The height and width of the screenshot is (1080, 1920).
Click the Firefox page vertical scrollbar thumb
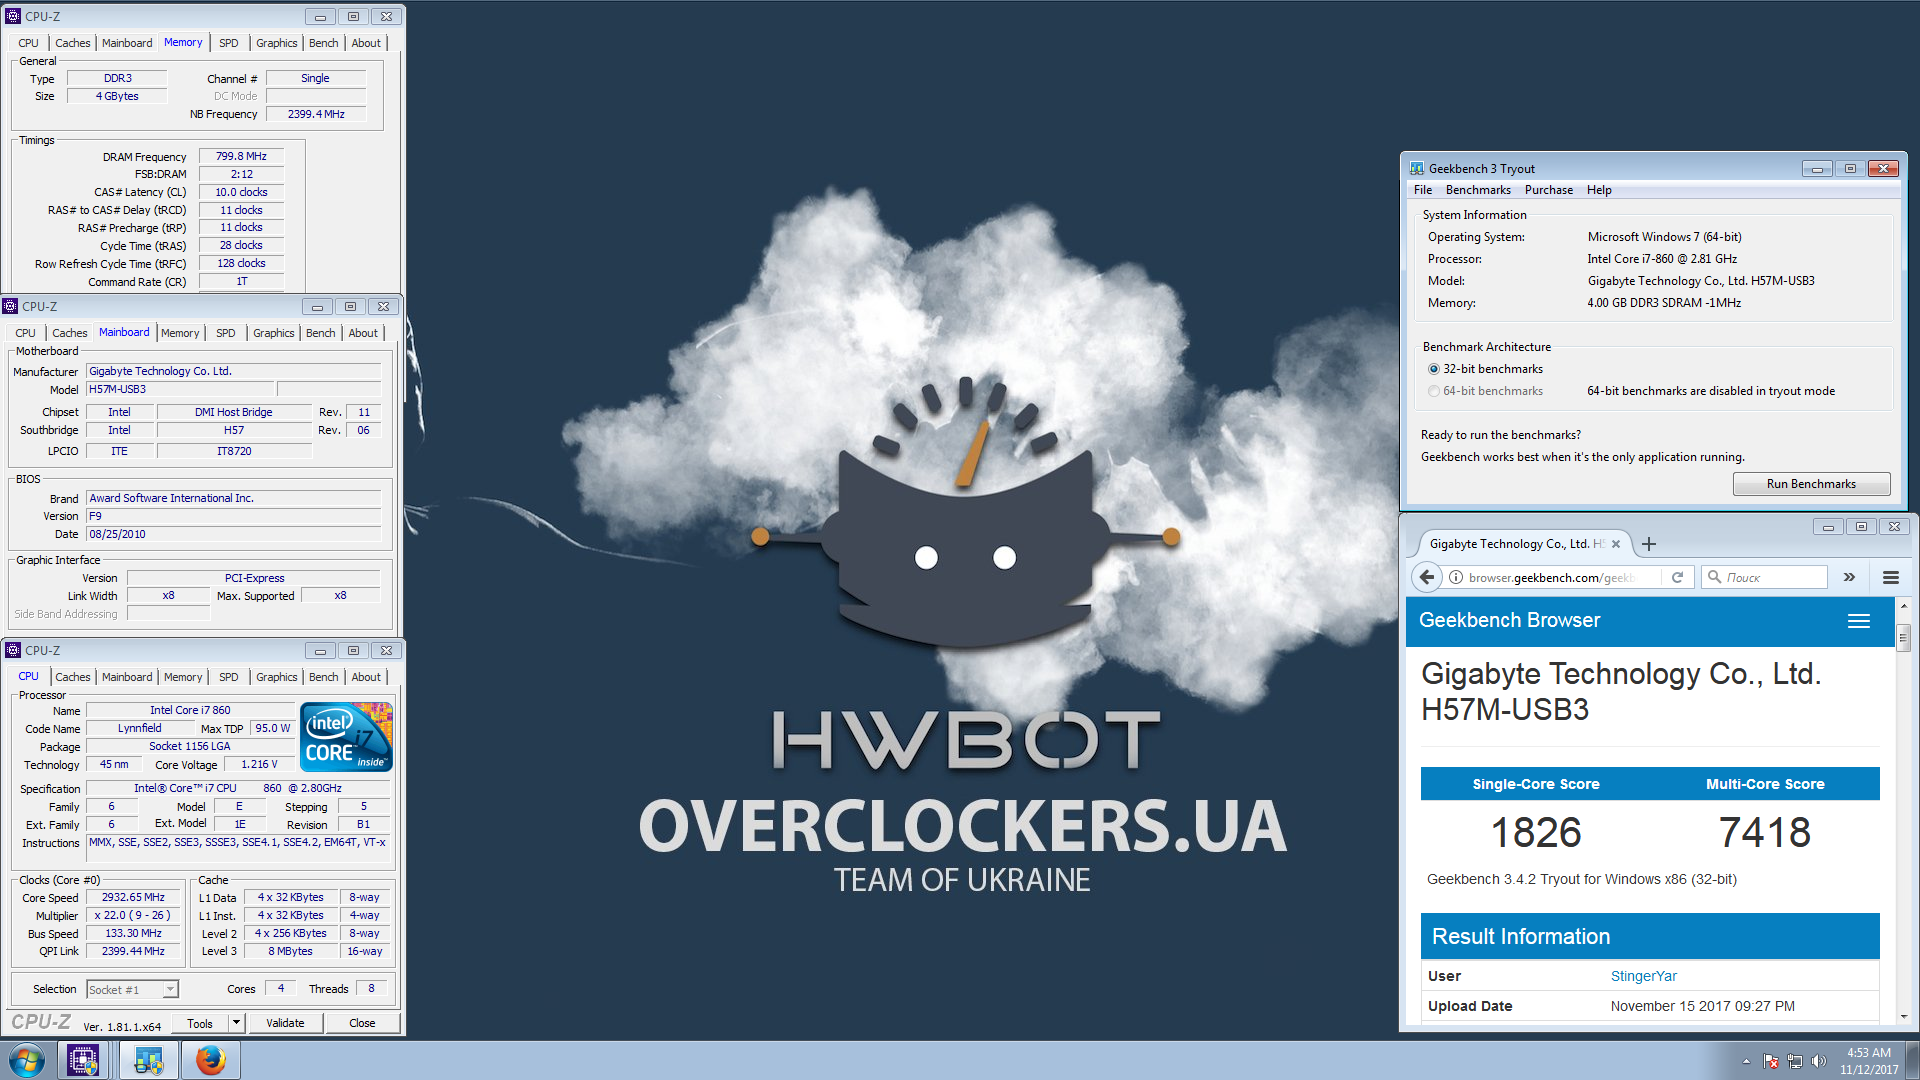click(x=1903, y=636)
